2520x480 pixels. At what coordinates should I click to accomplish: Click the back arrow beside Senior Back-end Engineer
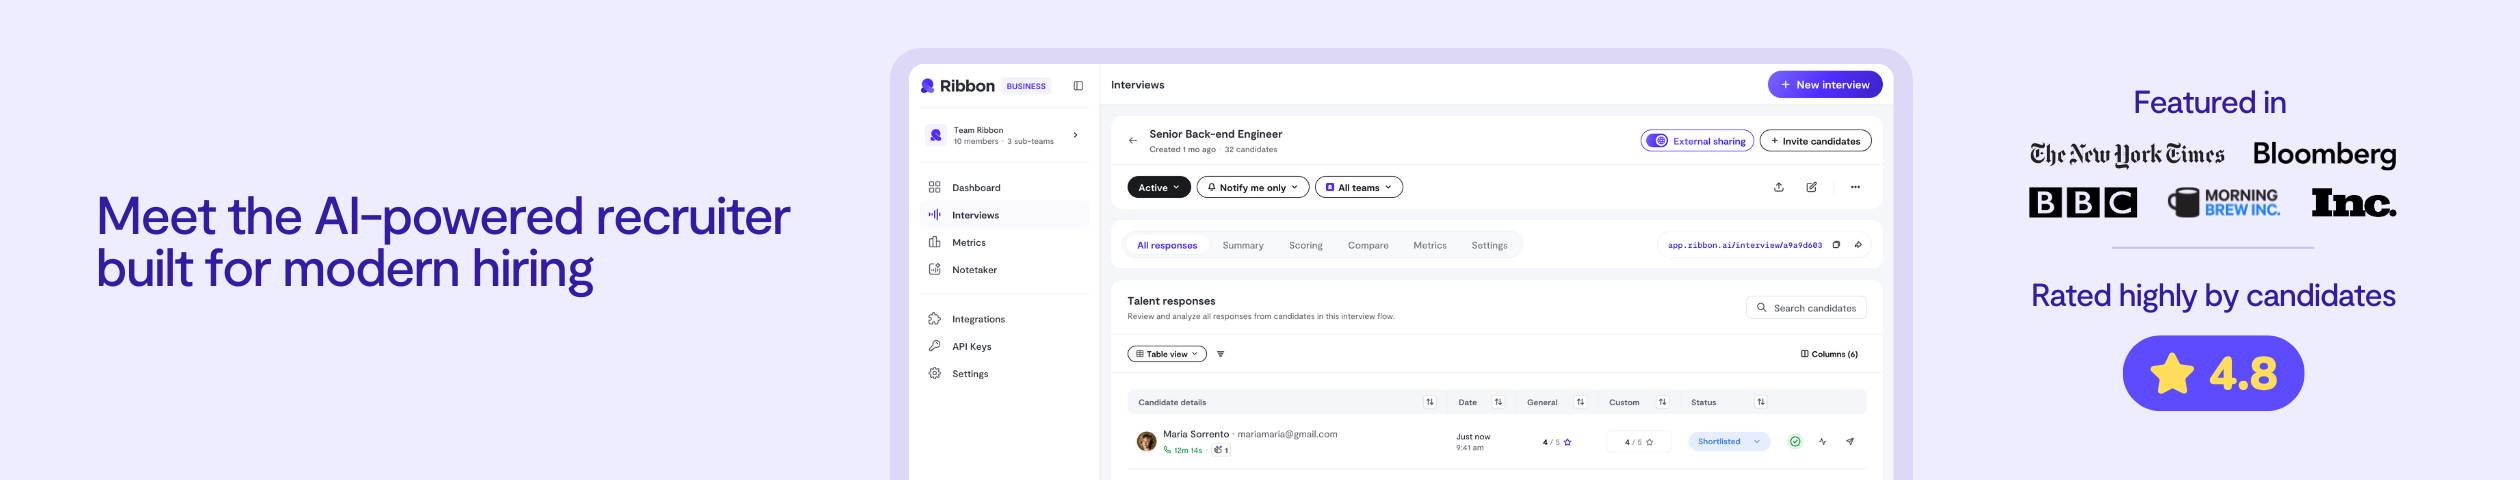tap(1132, 141)
